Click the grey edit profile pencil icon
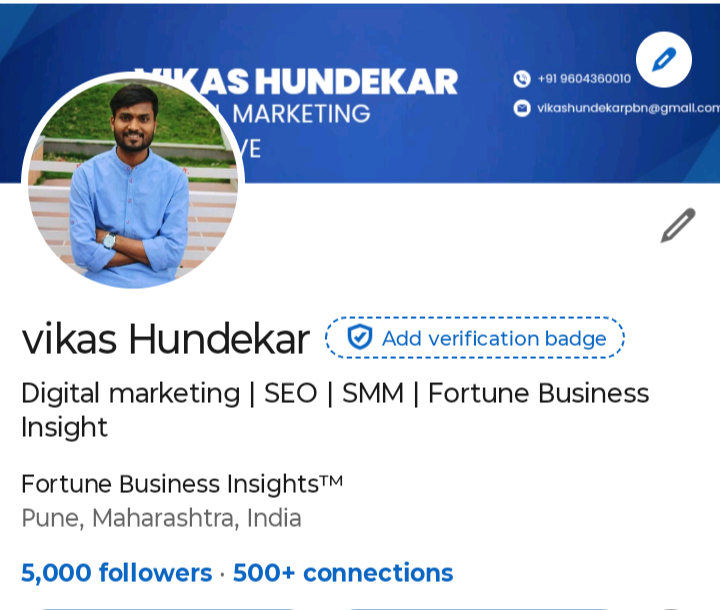Viewport: 720px width, 610px height. tap(677, 226)
